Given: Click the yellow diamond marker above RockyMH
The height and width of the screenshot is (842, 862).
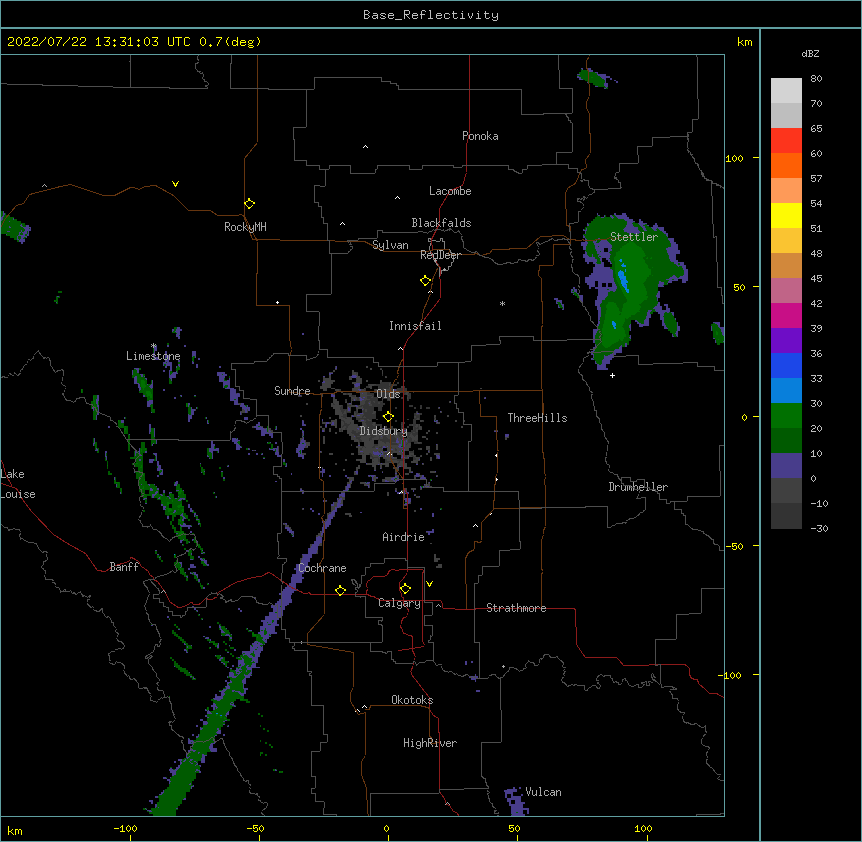Looking at the screenshot, I should (249, 204).
